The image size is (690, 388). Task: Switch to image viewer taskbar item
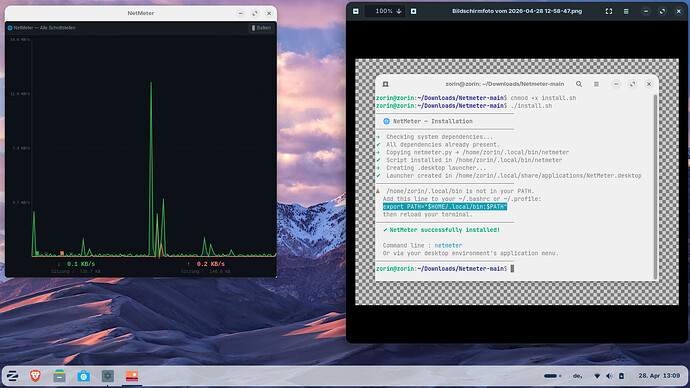132,376
